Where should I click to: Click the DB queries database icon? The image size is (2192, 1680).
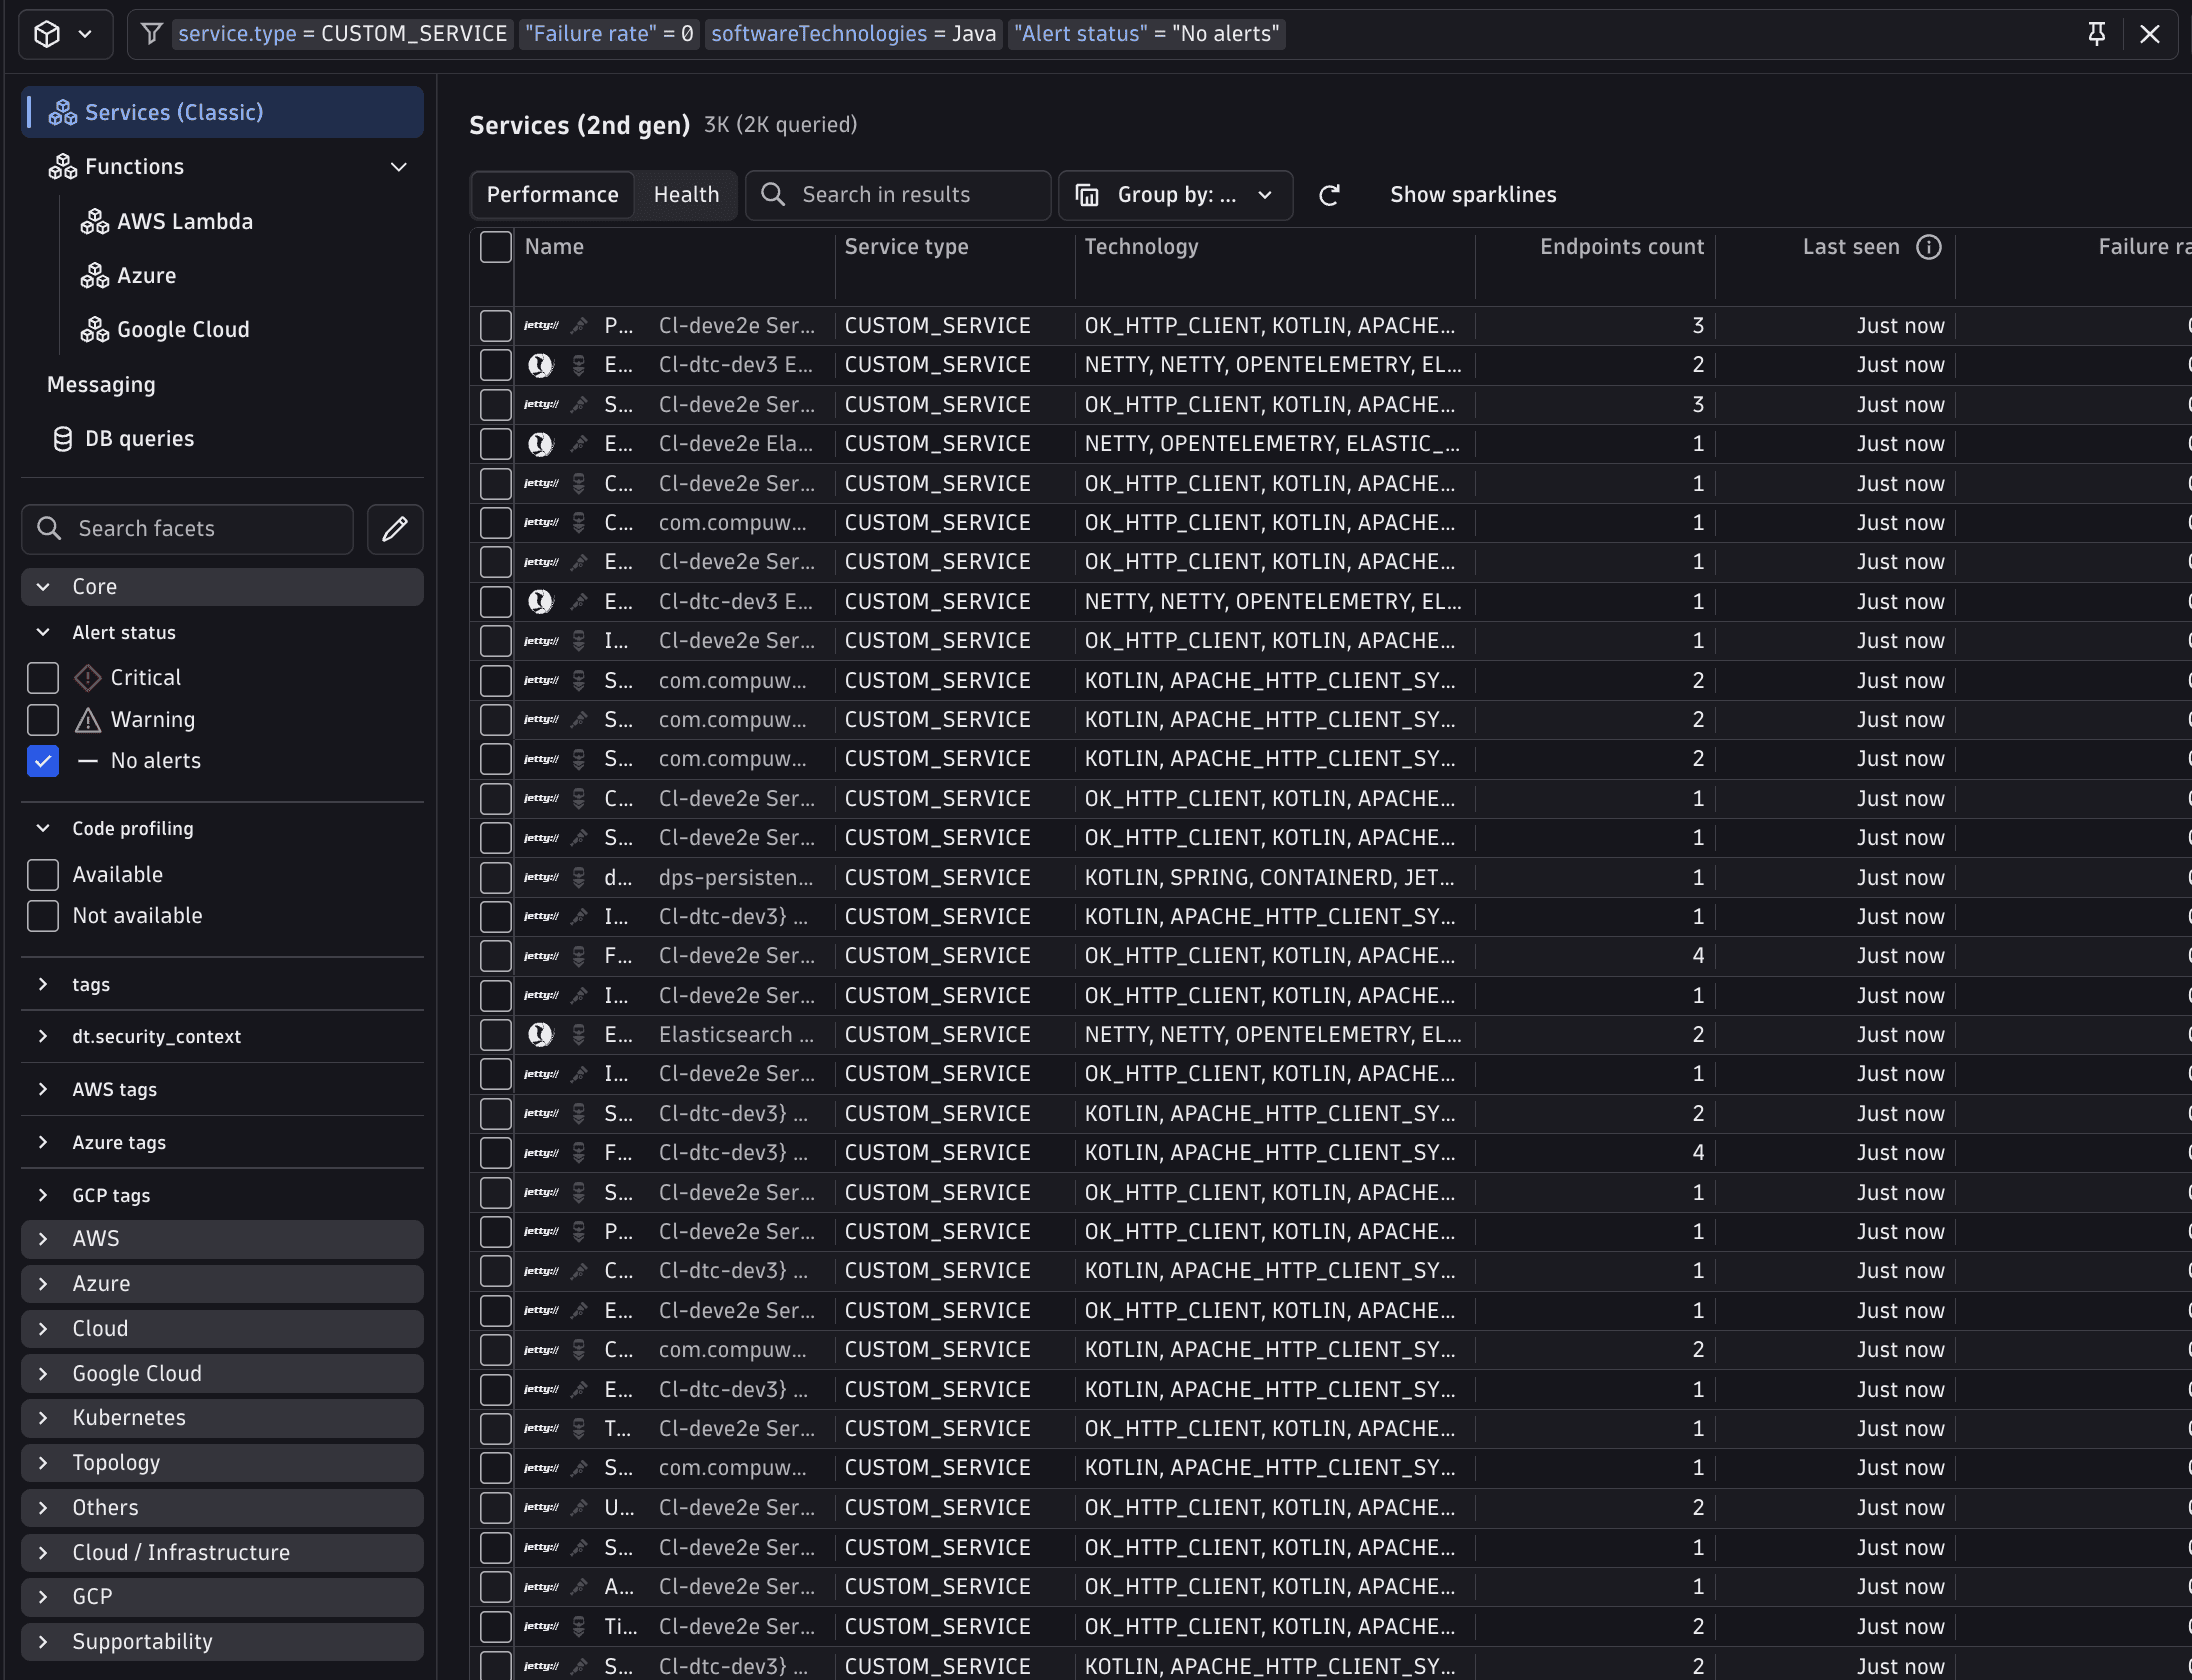point(62,439)
